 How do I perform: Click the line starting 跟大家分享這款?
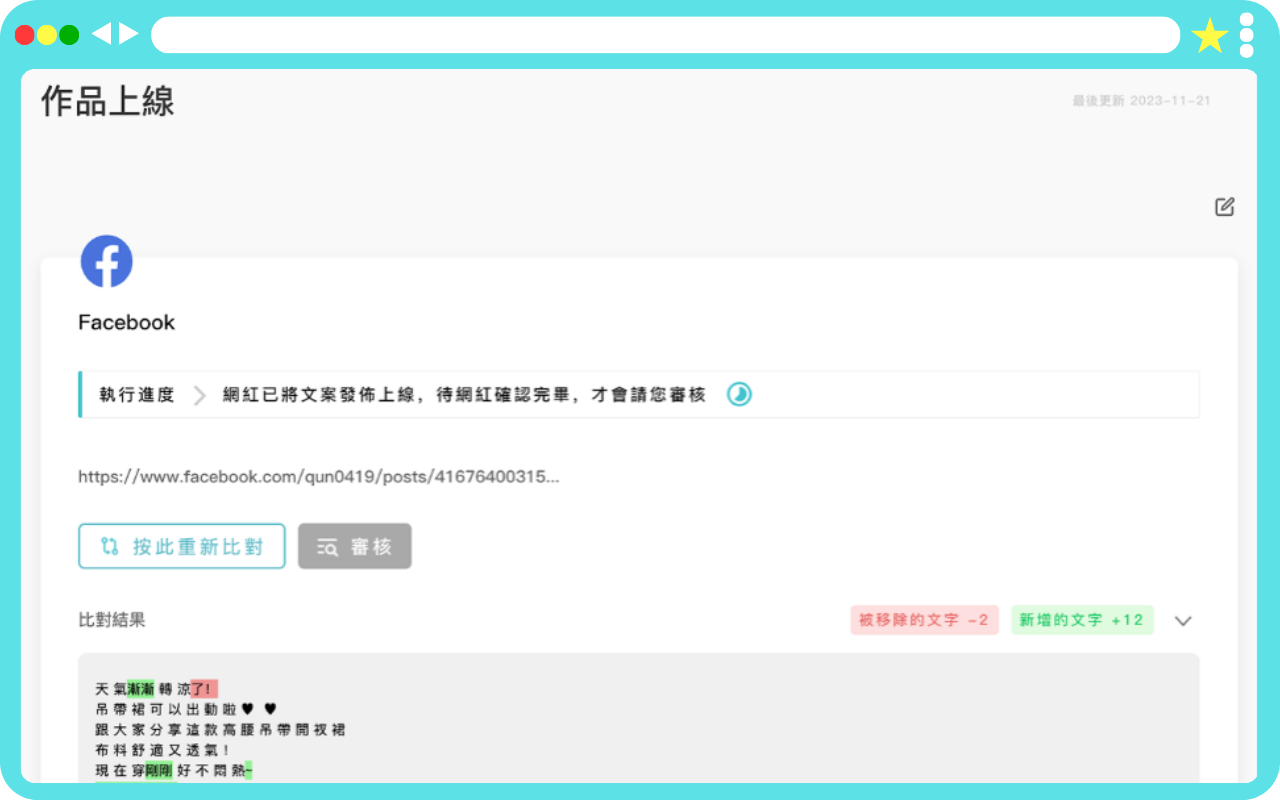click(220, 730)
